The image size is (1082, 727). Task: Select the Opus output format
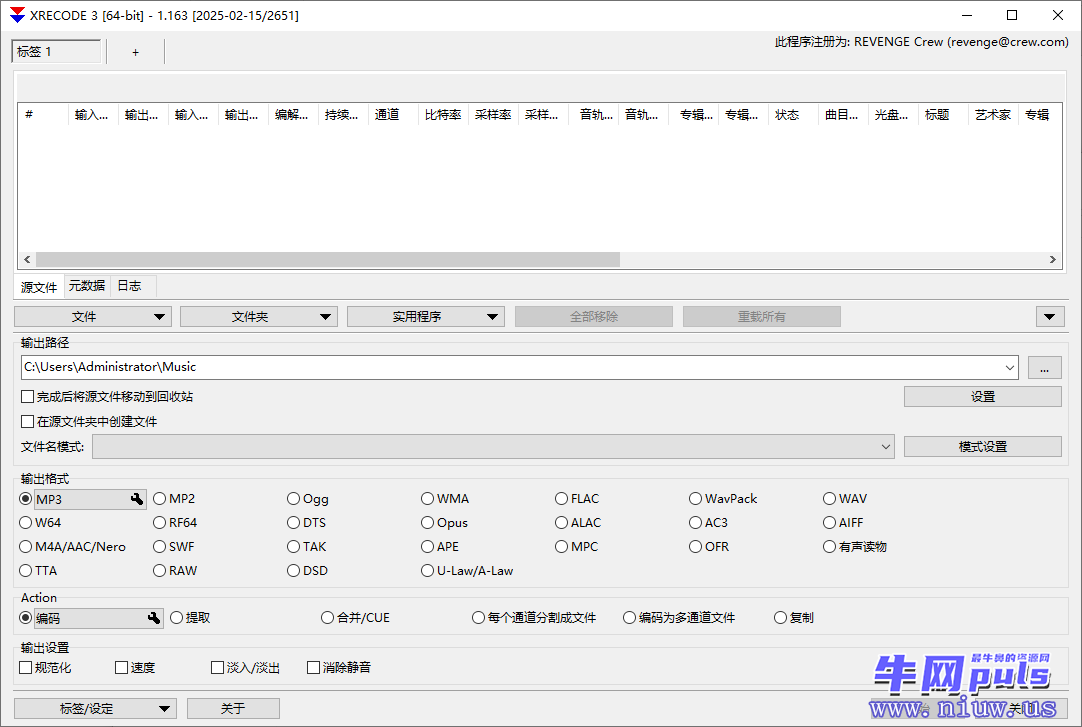[x=444, y=523]
